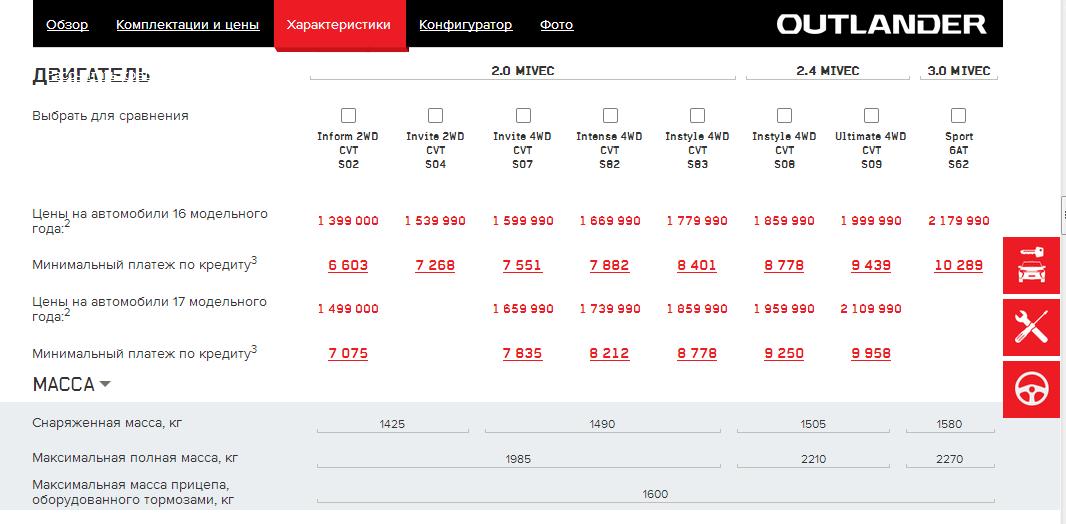1066x524 pixels.
Task: Select Intense 4WD S82 for comparison
Action: (x=610, y=116)
